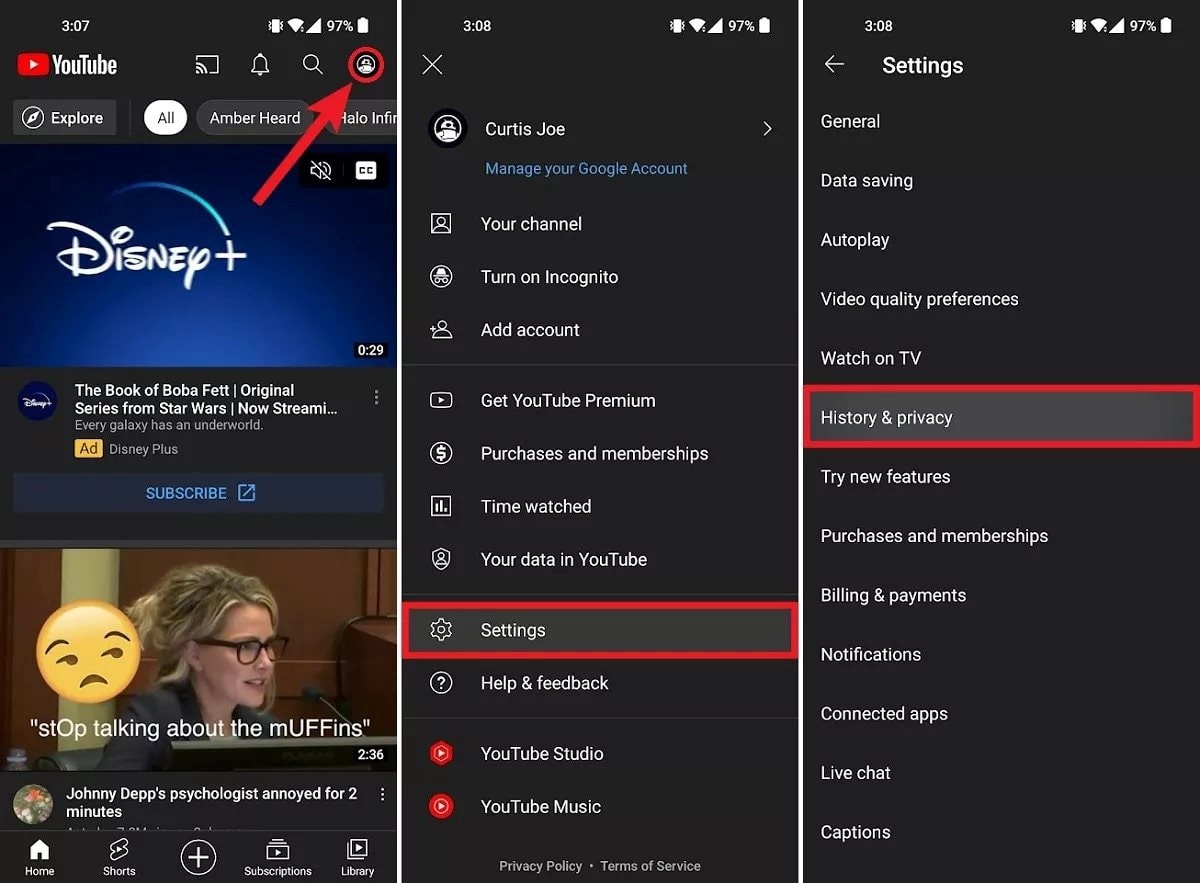Screen dimensions: 1200x883
Task: Play Johnny Depp psychologist video thumbnail
Action: [x=198, y=660]
